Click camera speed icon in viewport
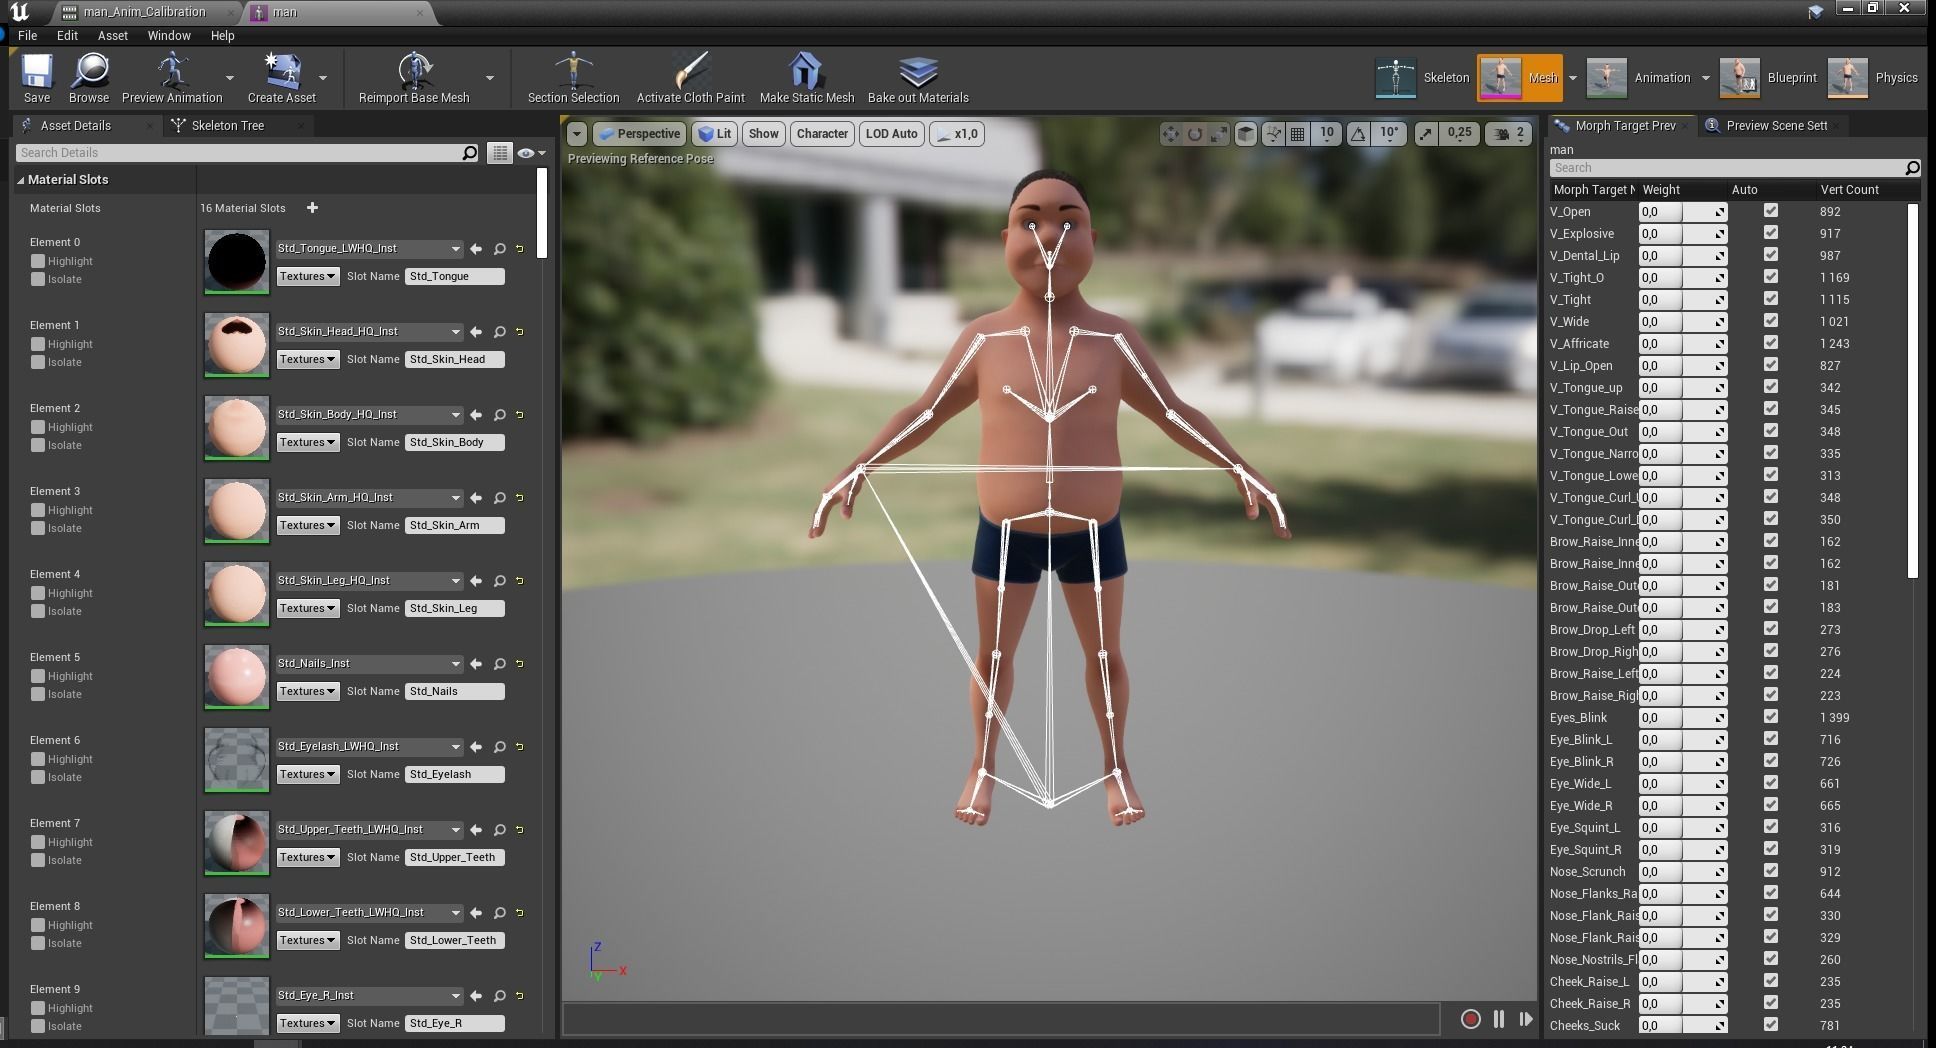The image size is (1936, 1048). (1502, 134)
